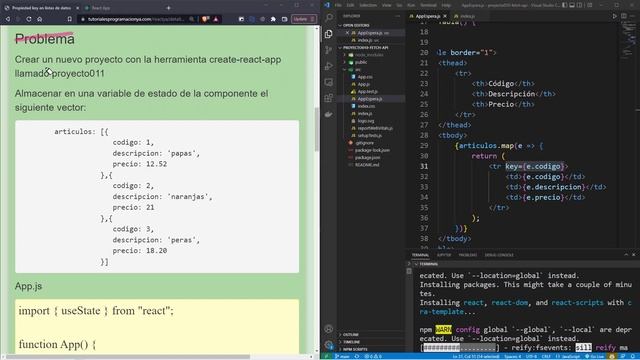640x360 pixels.
Task: Open the Docker view in activity bar
Action: click(x=329, y=114)
